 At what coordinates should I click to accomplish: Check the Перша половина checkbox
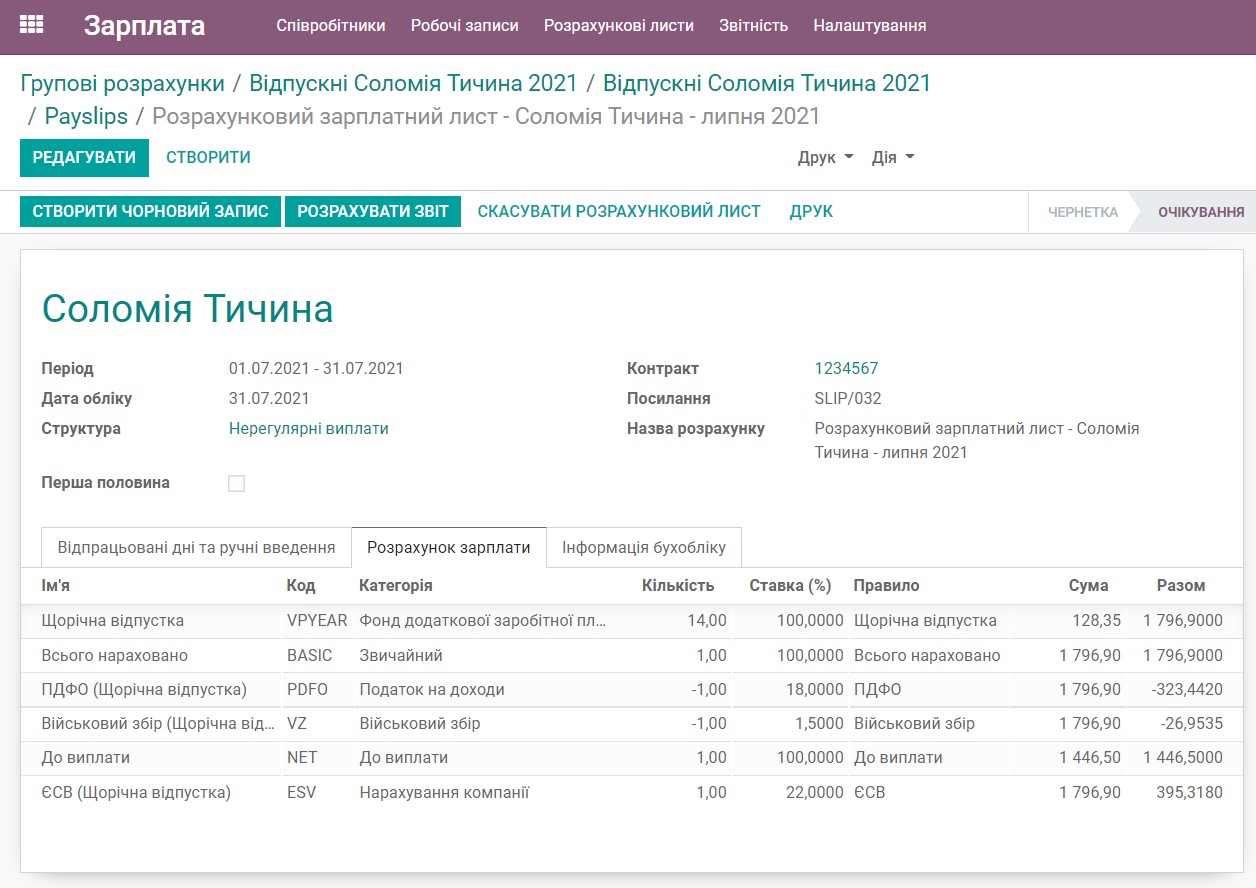[236, 482]
